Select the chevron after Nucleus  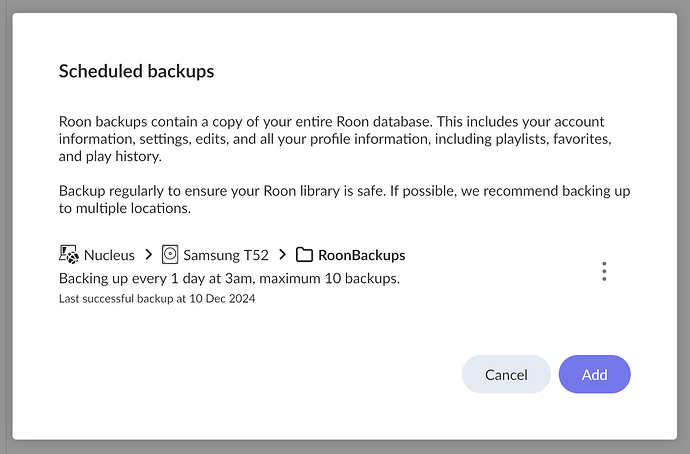point(149,255)
